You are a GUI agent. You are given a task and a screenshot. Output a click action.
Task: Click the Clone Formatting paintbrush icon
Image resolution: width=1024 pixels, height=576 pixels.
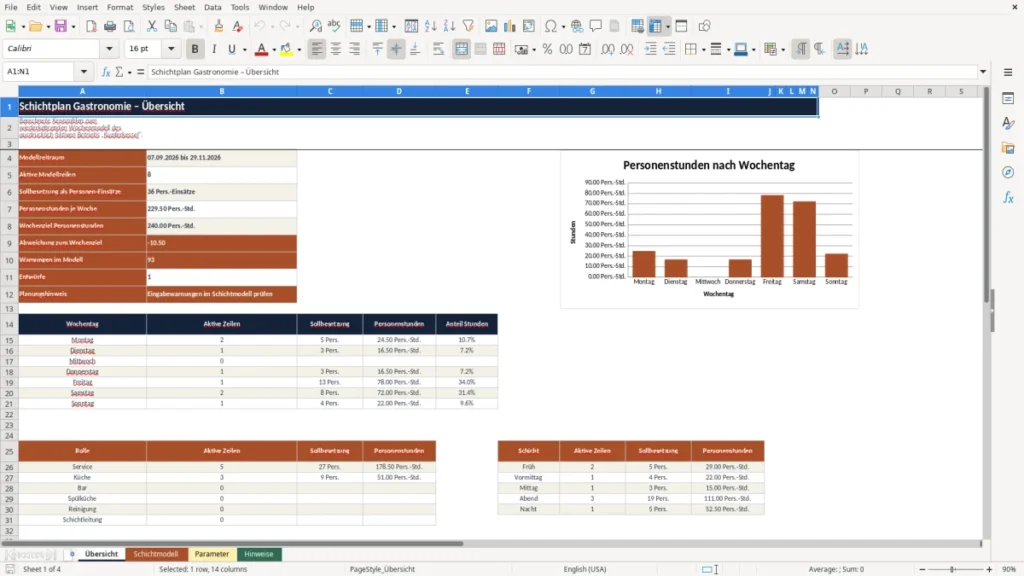click(219, 26)
